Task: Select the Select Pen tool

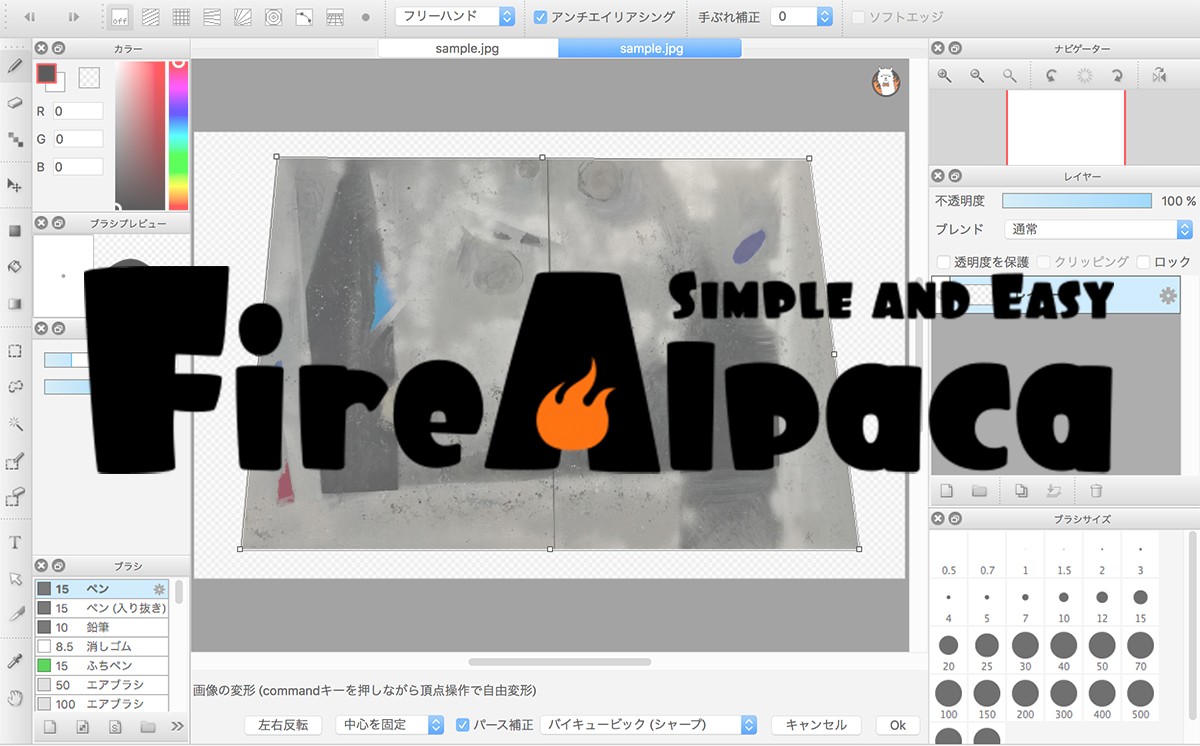Action: 15,461
